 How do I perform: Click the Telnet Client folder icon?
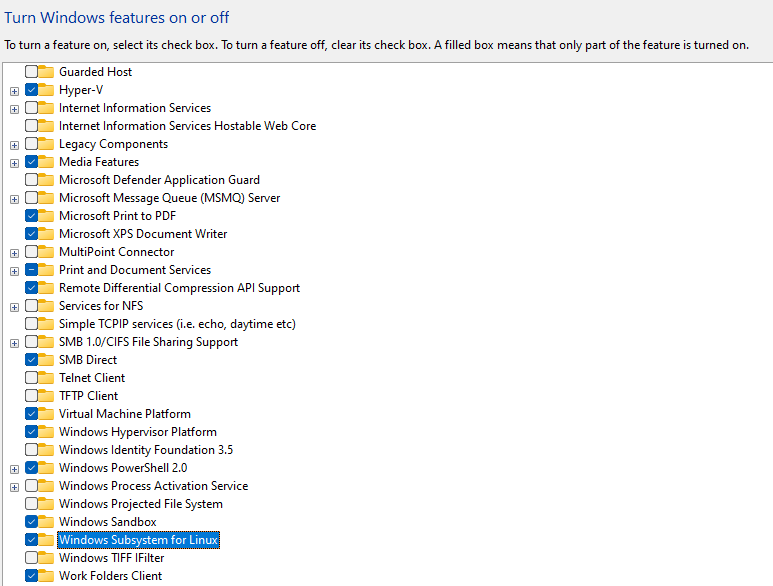[x=46, y=378]
